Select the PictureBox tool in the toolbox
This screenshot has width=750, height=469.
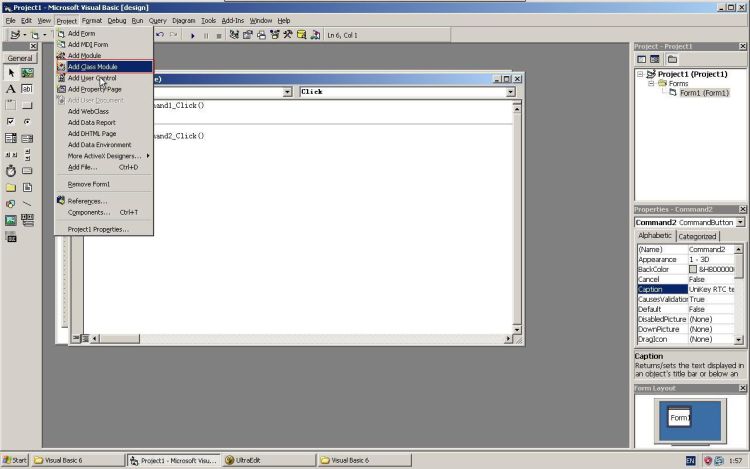click(x=27, y=73)
